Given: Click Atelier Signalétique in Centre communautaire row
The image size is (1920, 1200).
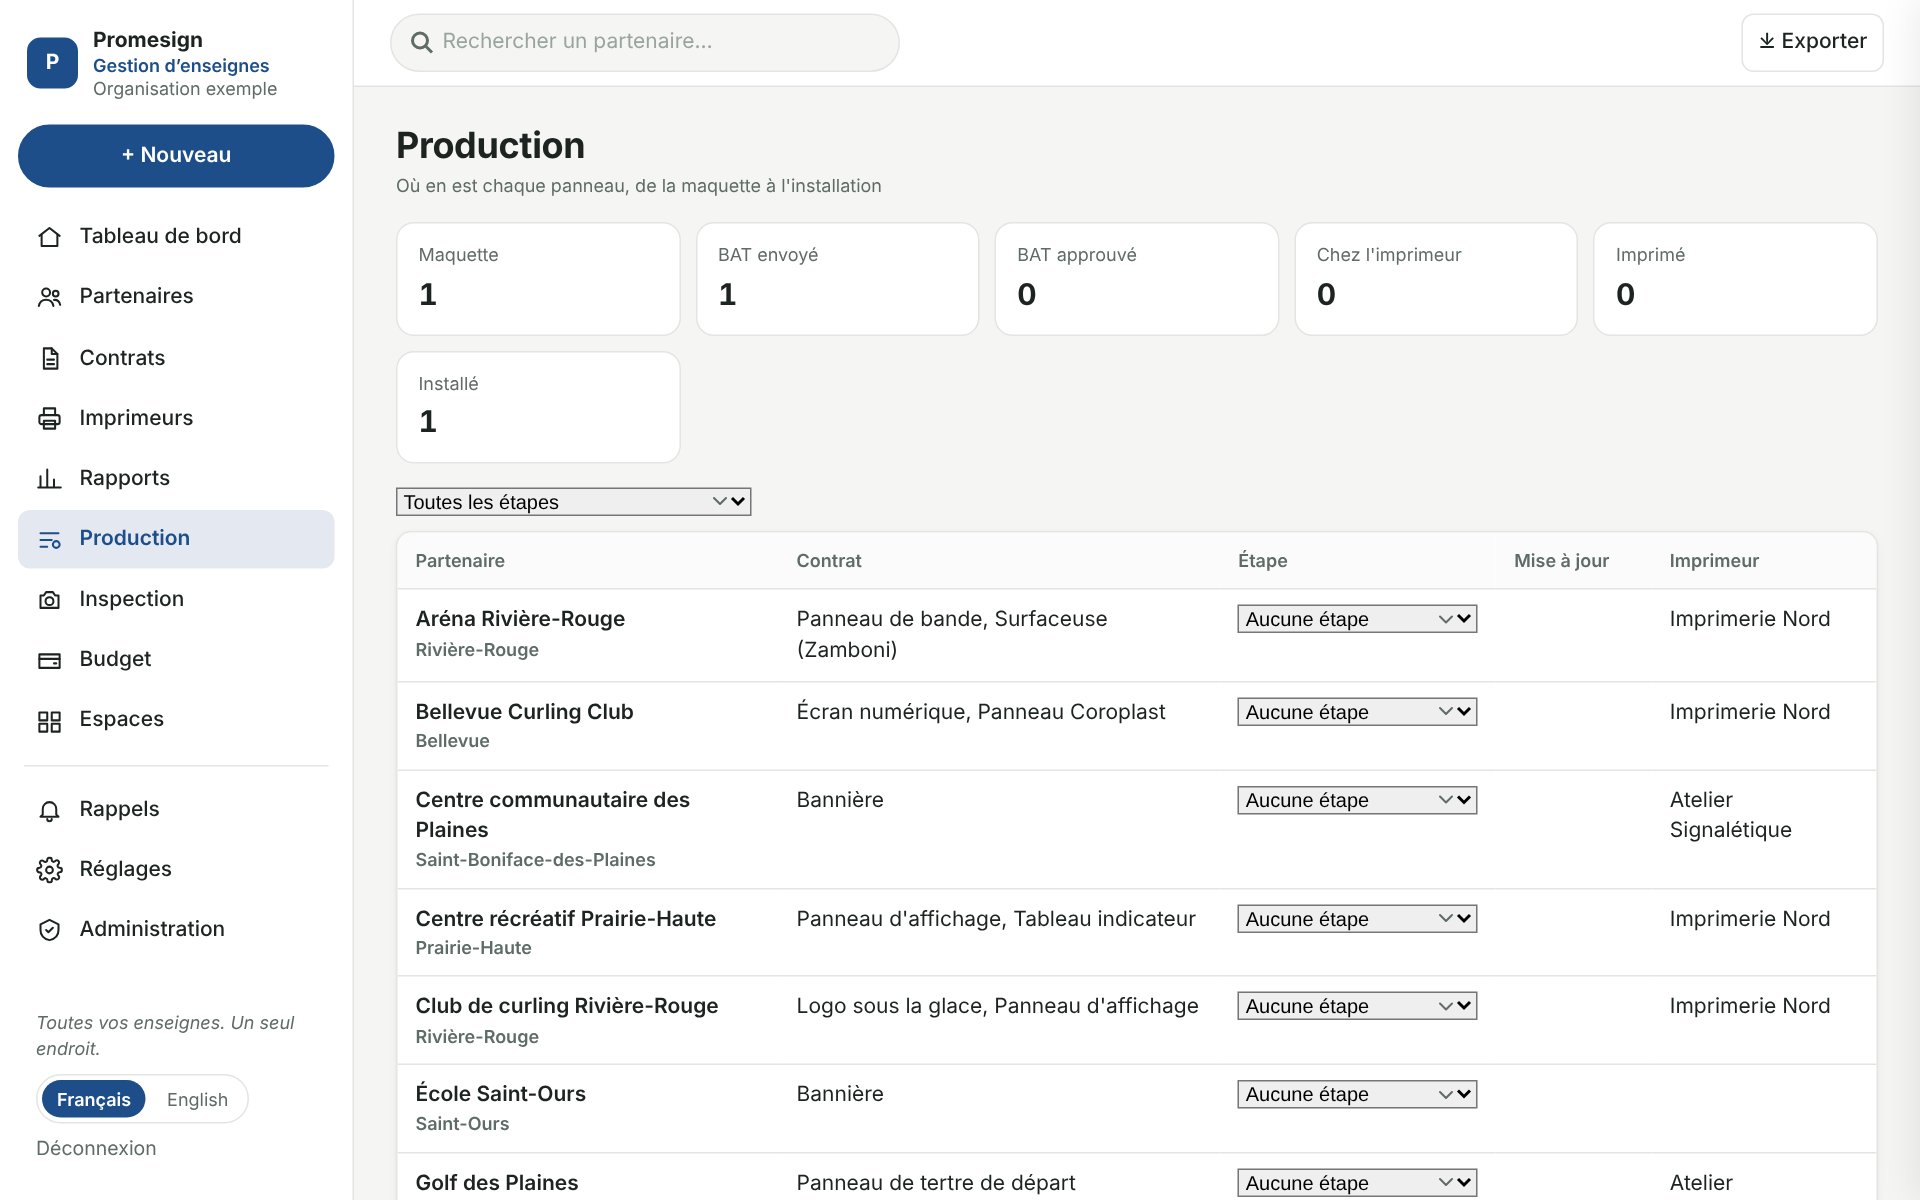Looking at the screenshot, I should 1730,815.
